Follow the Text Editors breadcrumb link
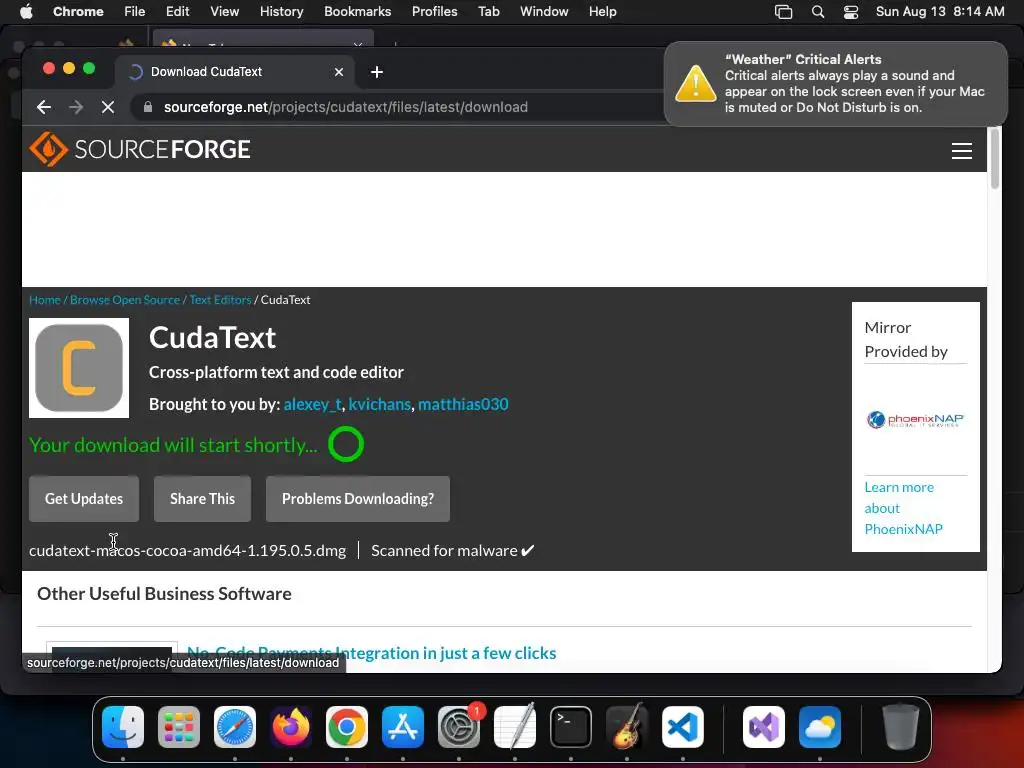The height and width of the screenshot is (768, 1024). (220, 300)
